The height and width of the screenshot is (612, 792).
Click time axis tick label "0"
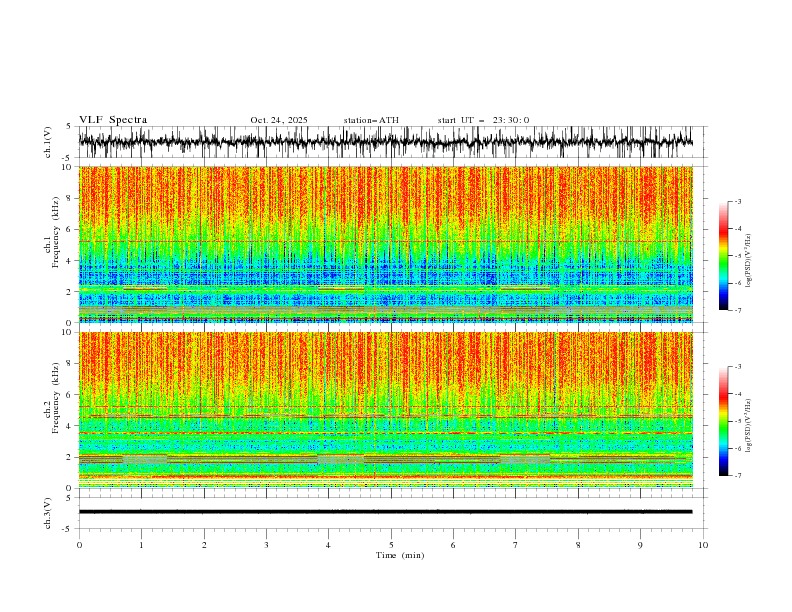79,545
